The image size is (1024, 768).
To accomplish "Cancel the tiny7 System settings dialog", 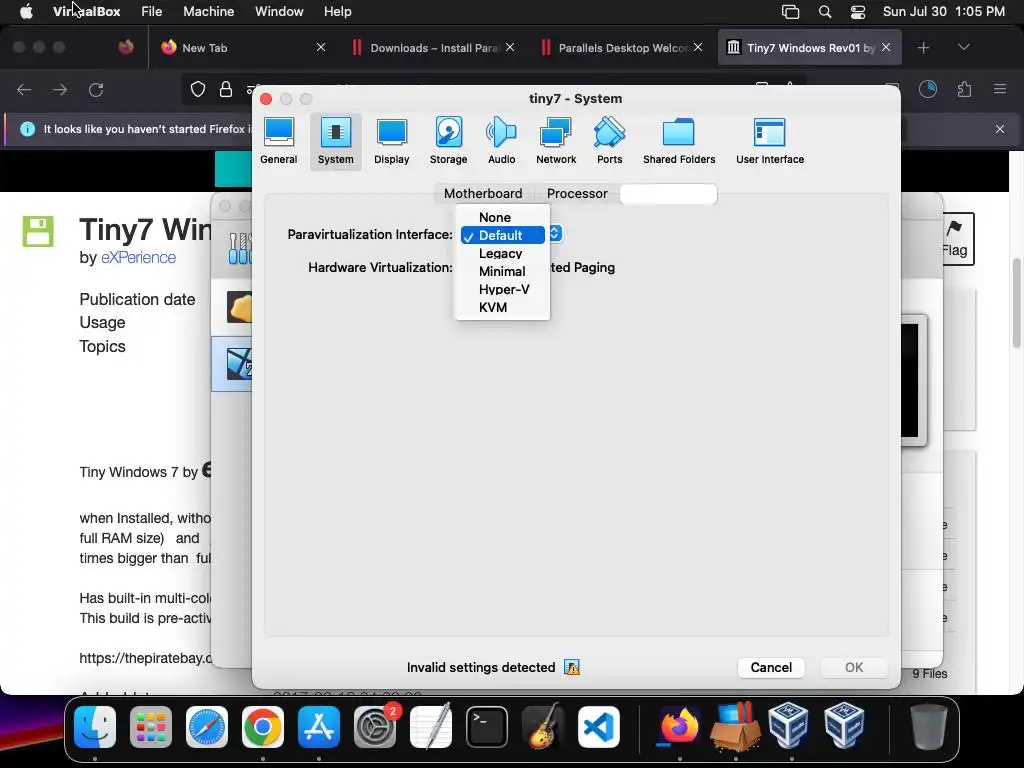I will [771, 667].
